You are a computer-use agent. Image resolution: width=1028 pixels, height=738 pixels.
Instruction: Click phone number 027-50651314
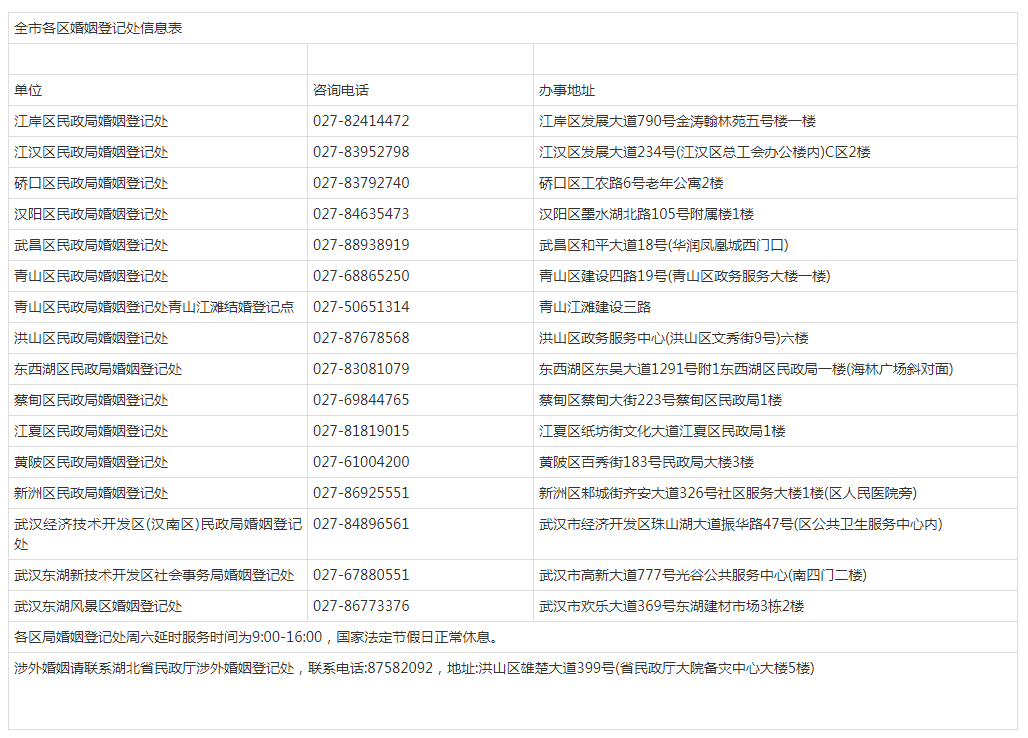[361, 307]
